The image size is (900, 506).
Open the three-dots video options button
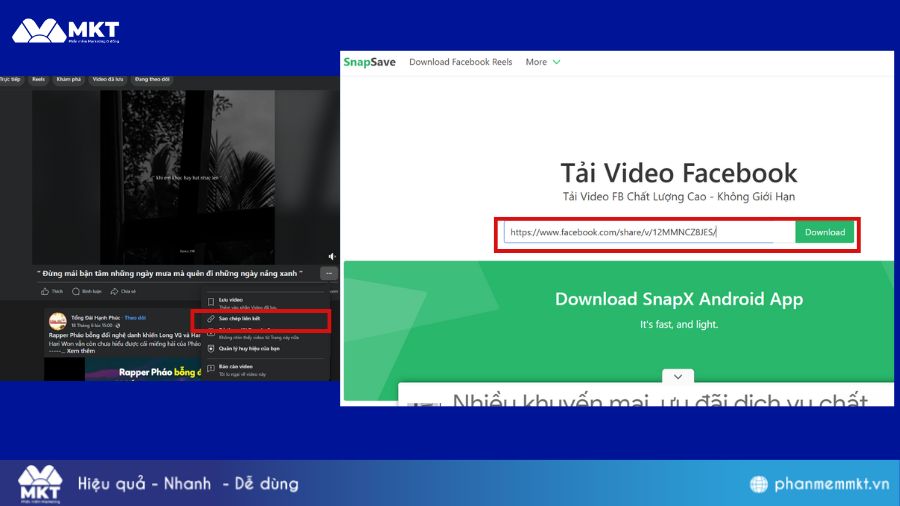(x=329, y=274)
